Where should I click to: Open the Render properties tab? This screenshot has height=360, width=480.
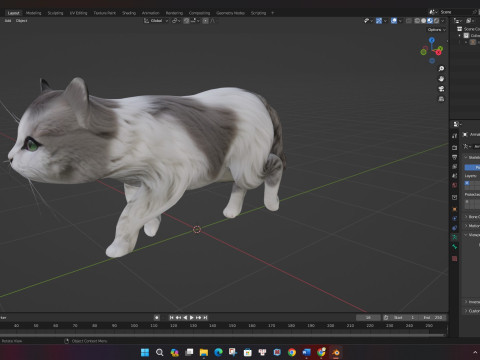click(x=454, y=147)
